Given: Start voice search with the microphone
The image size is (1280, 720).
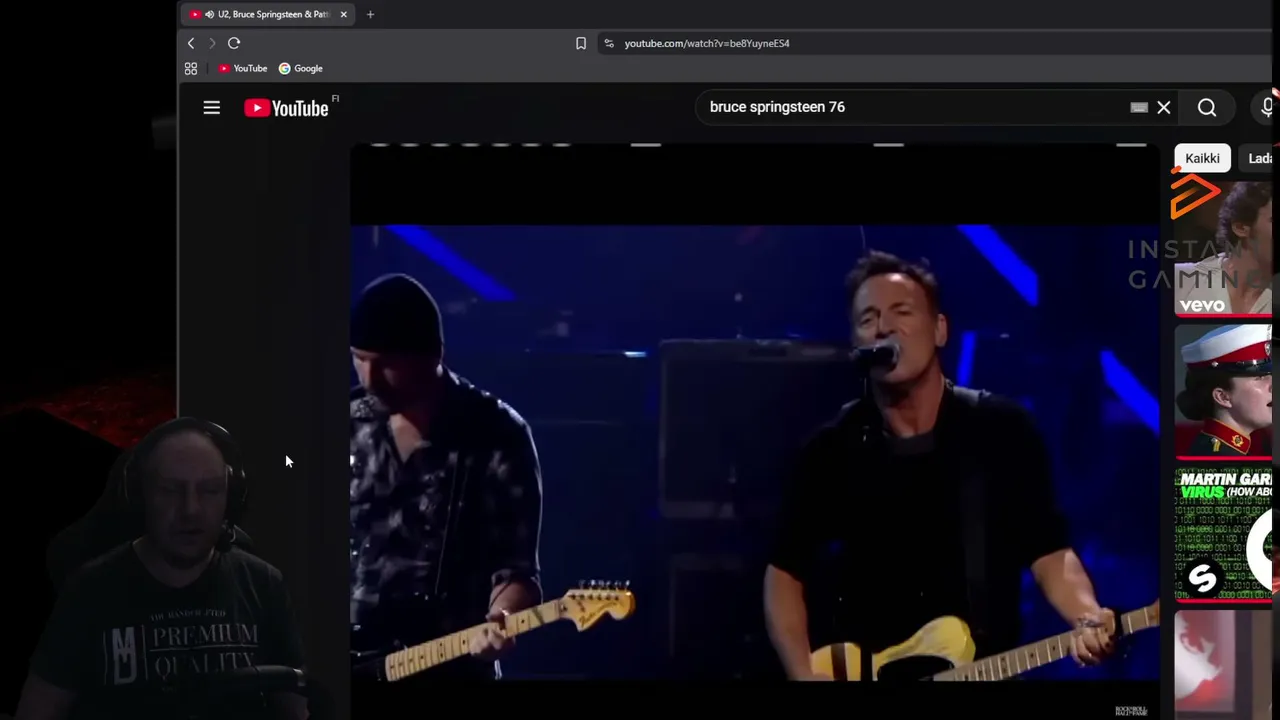Looking at the screenshot, I should pyautogui.click(x=1268, y=107).
